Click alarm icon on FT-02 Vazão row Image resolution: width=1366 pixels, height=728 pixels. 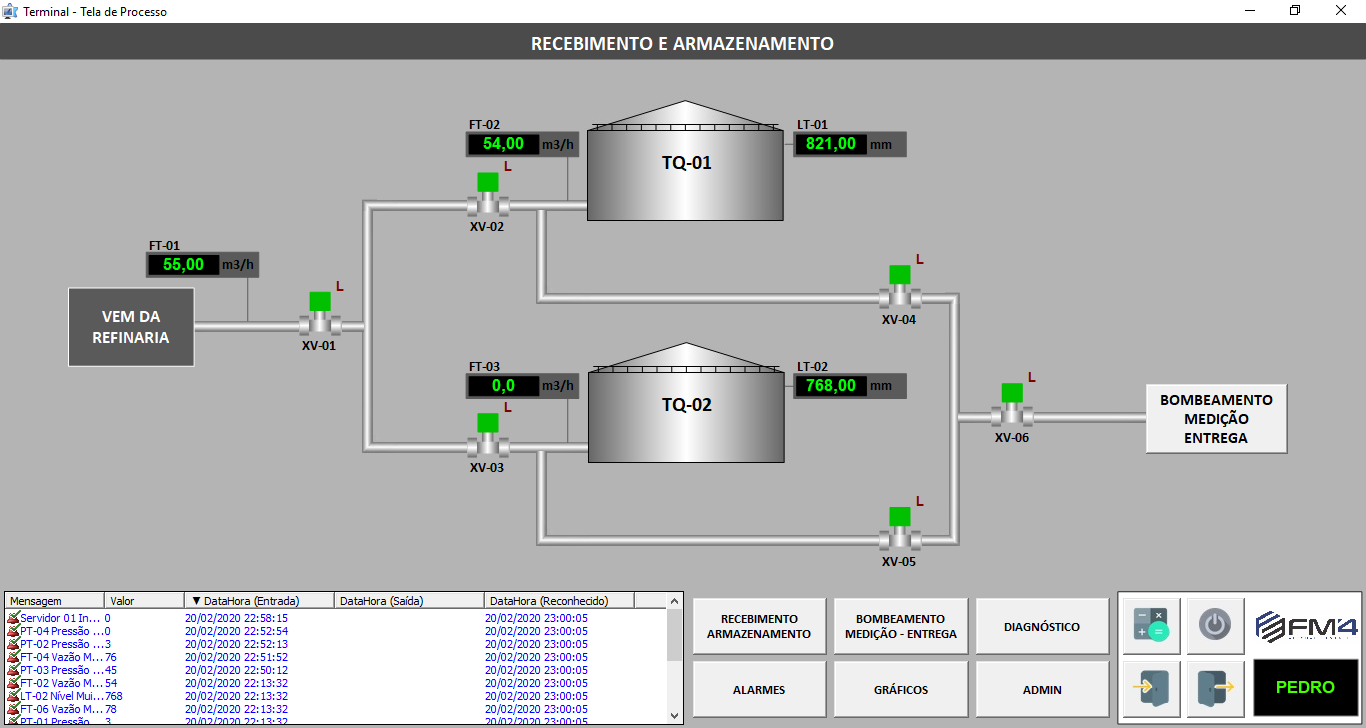(13, 683)
